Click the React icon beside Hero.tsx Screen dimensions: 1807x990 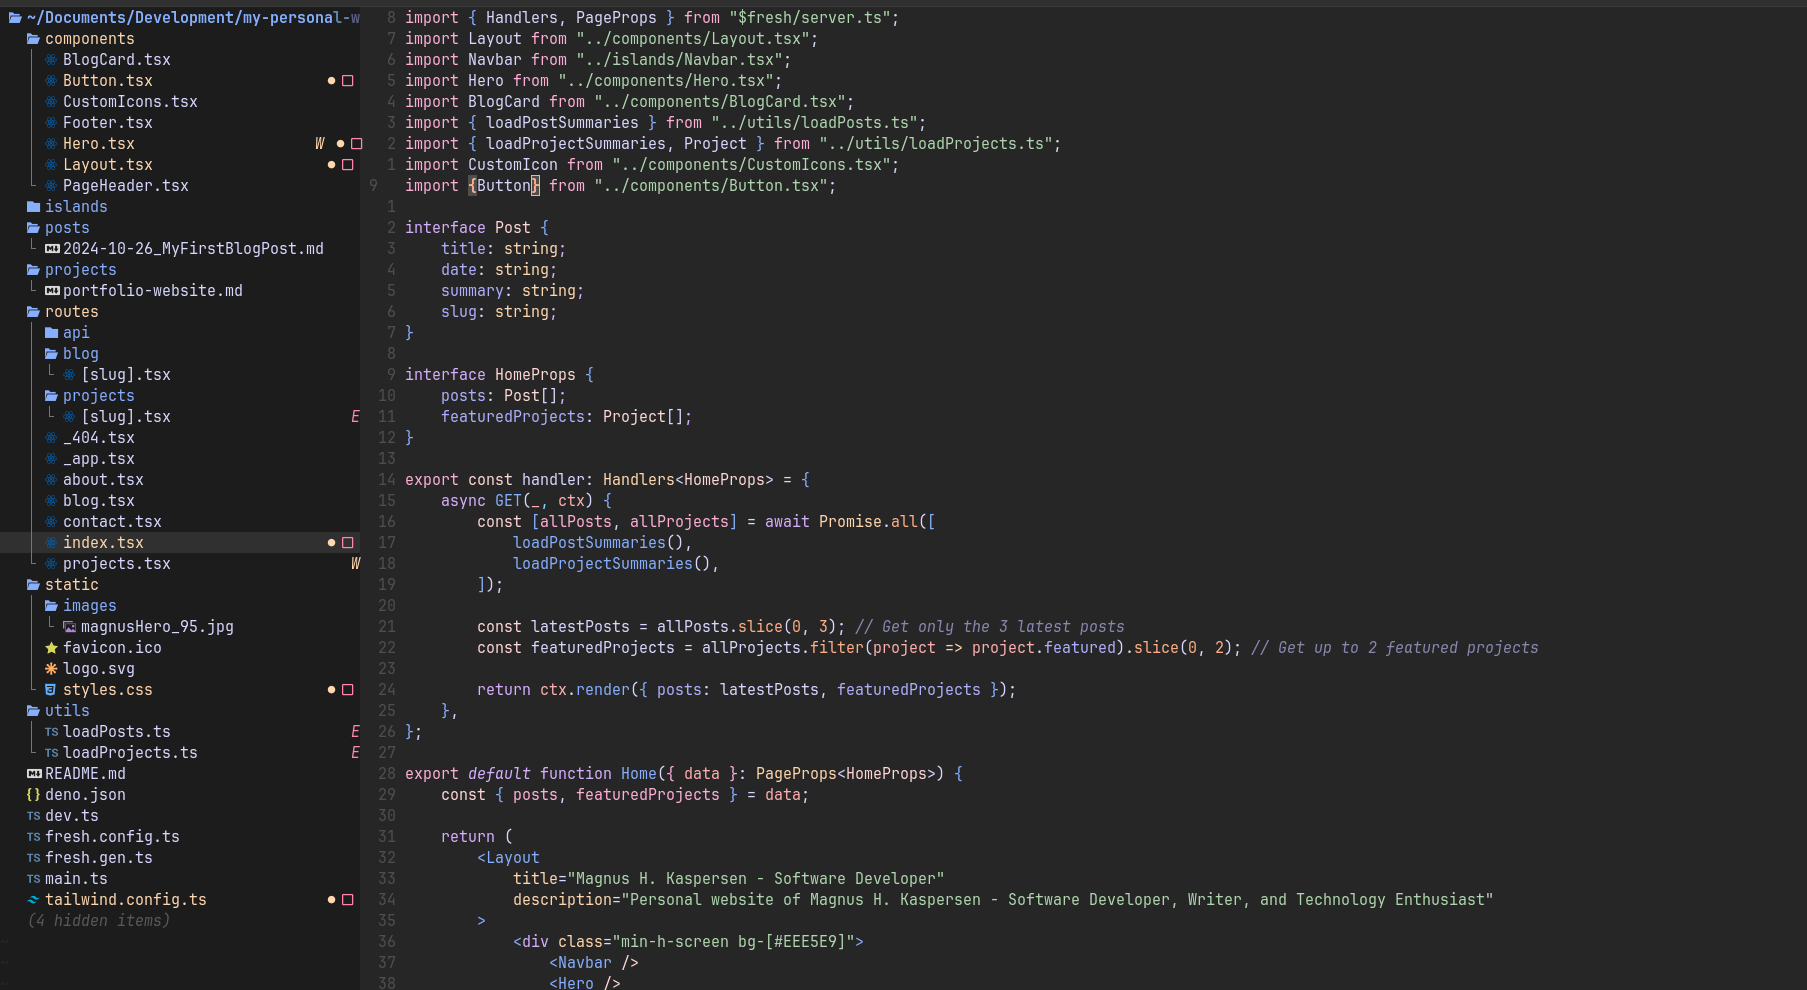point(51,144)
